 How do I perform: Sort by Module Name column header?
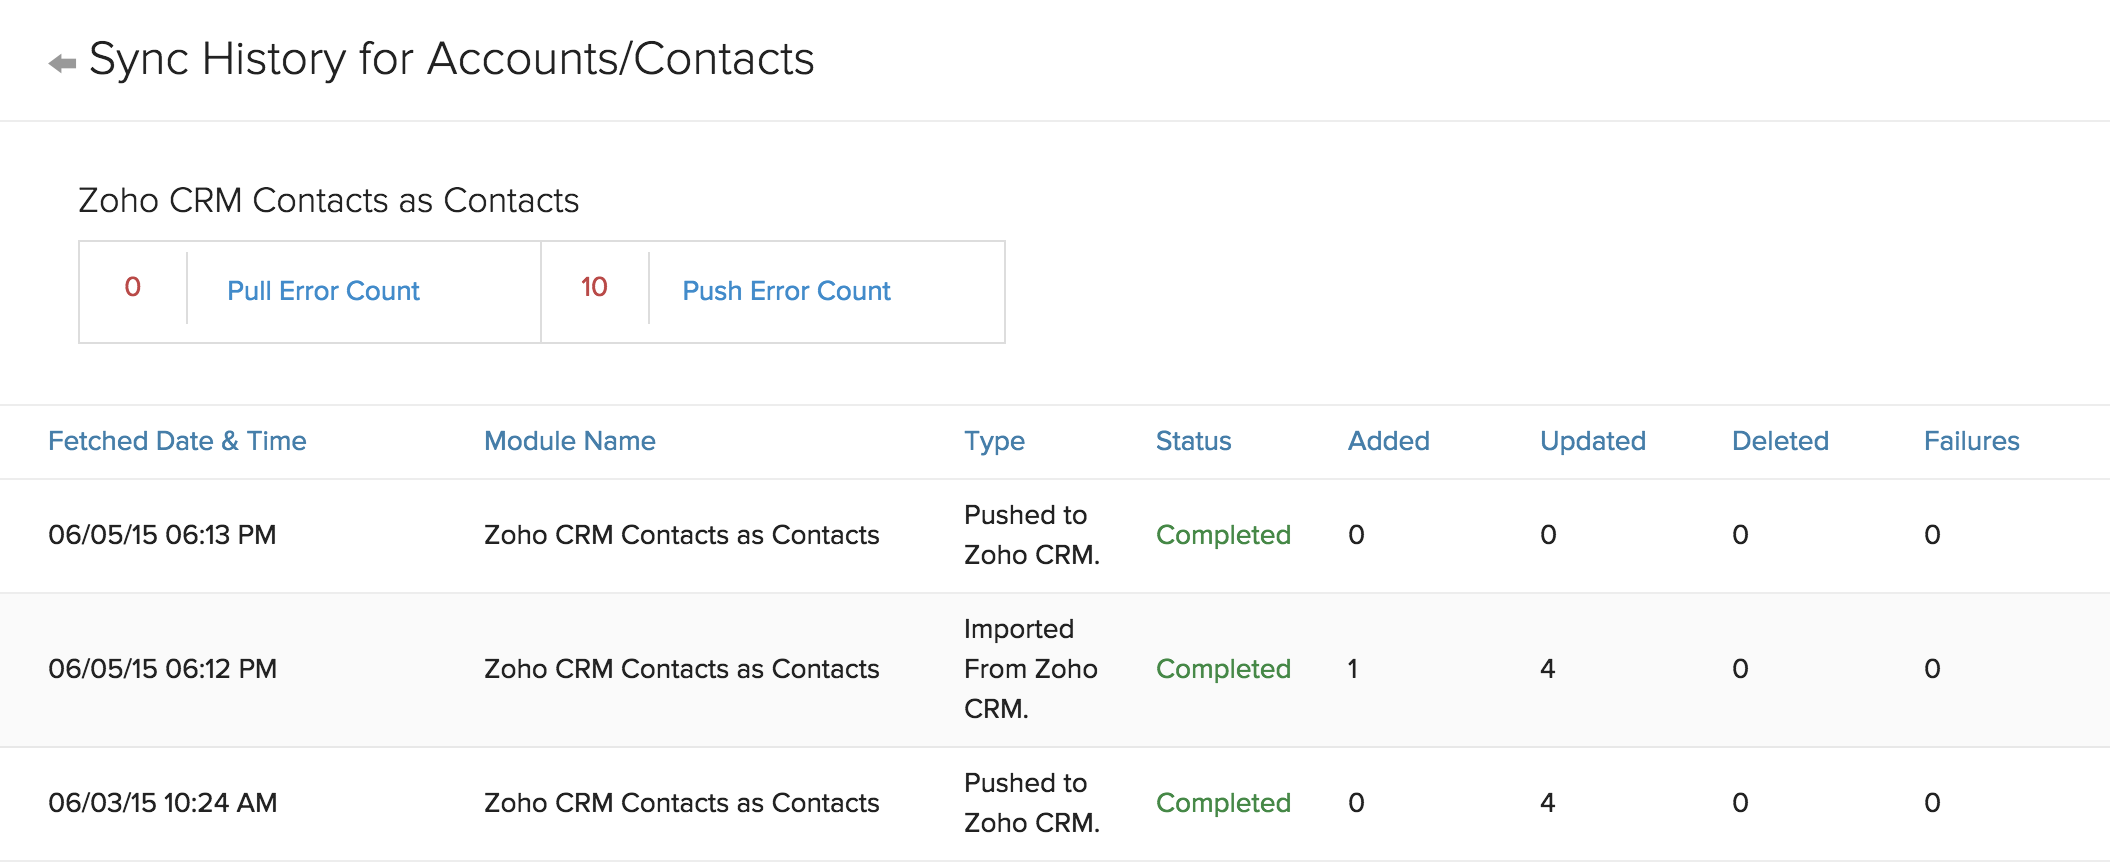pyautogui.click(x=569, y=441)
